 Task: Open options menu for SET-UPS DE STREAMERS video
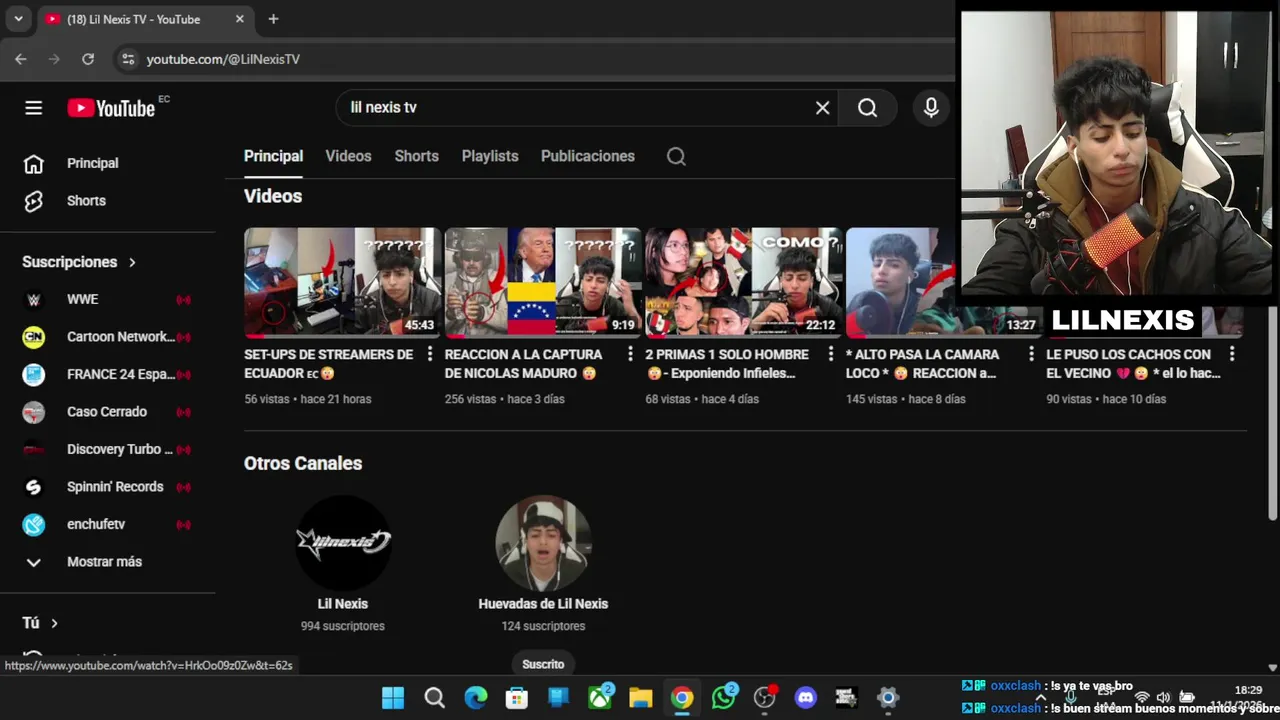pyautogui.click(x=430, y=354)
